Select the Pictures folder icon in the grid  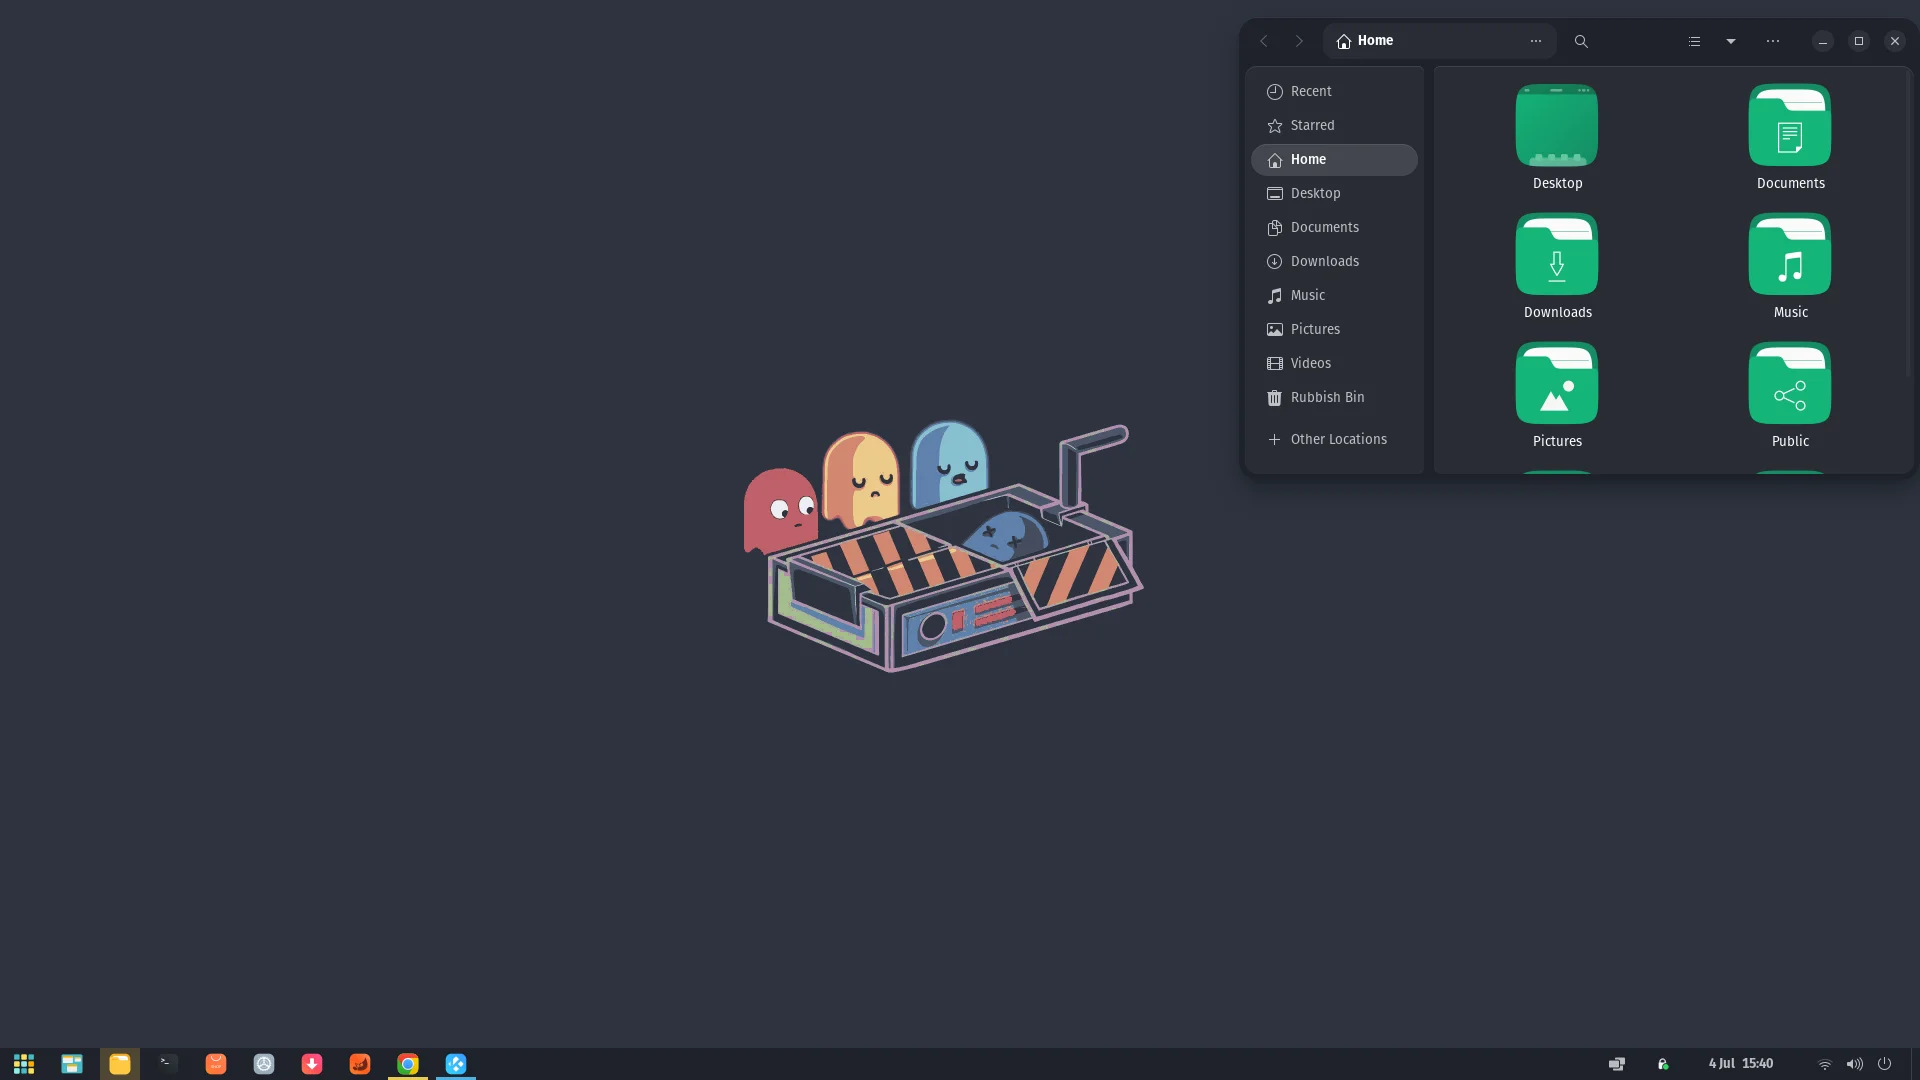click(x=1557, y=383)
